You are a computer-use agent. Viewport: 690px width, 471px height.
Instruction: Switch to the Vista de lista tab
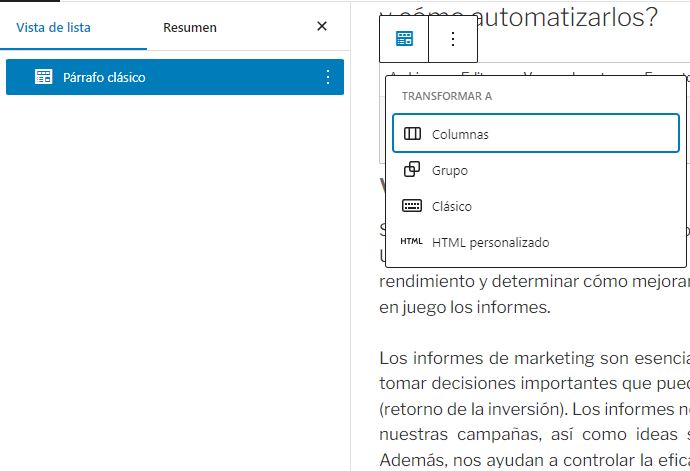(53, 27)
